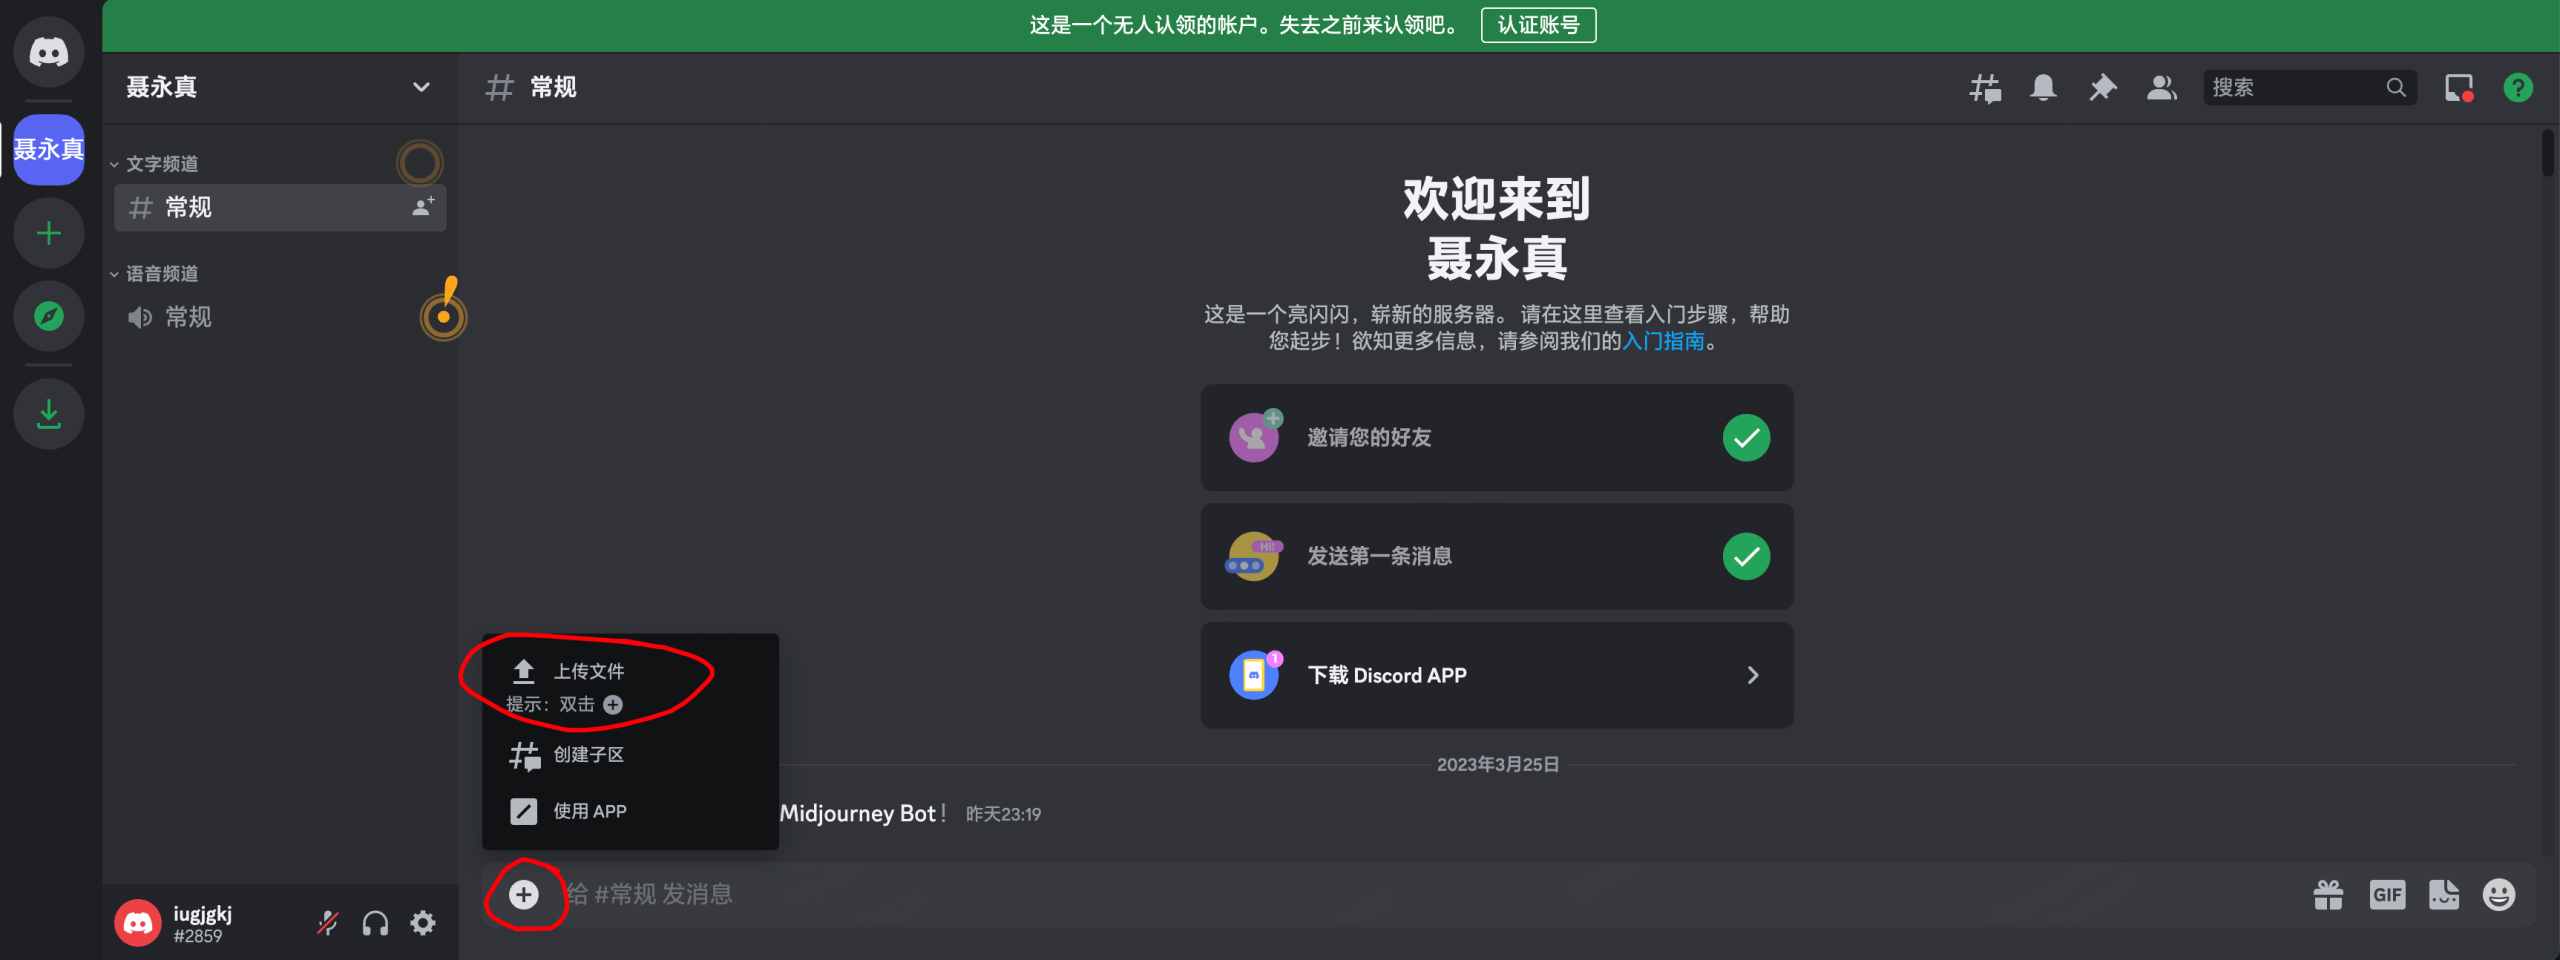Click the Download apps arrow icon
Image resolution: width=2560 pixels, height=960 pixels.
coord(48,413)
